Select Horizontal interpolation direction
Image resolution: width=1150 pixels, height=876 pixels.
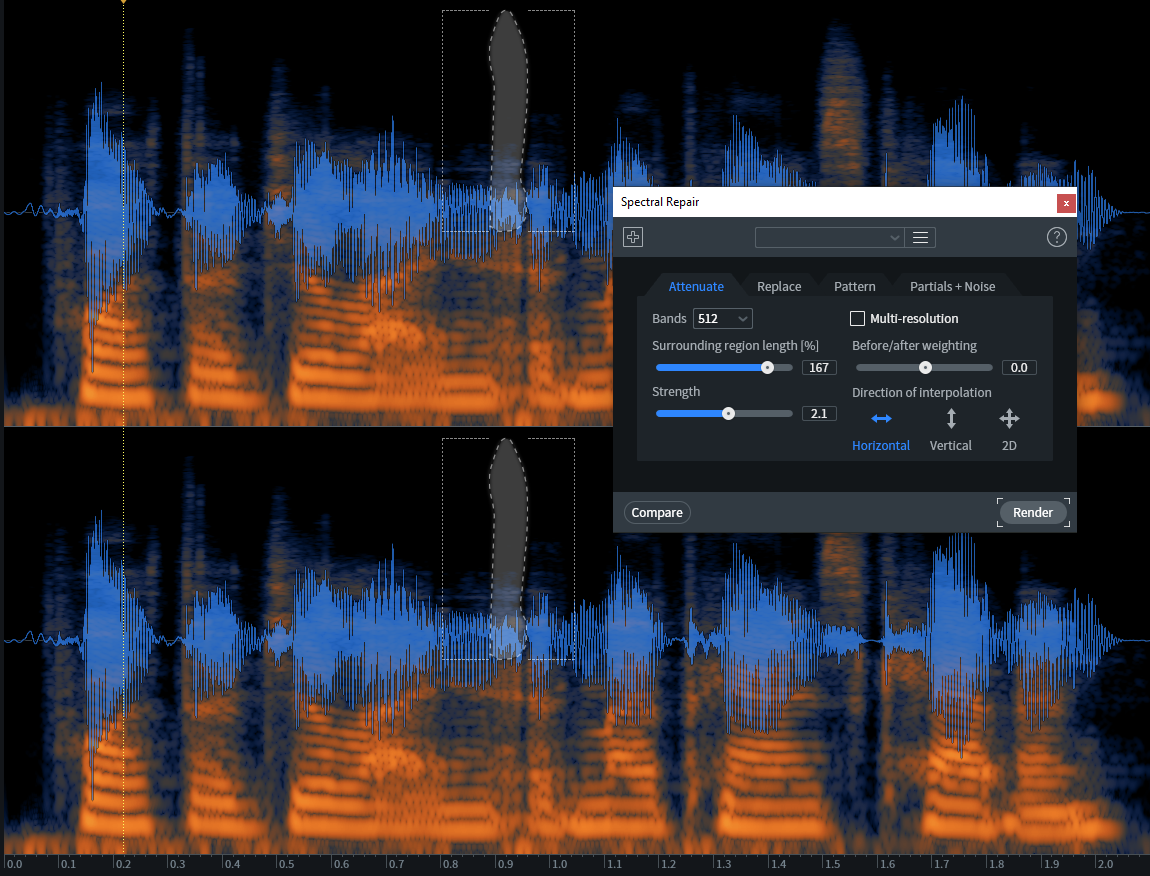click(881, 431)
